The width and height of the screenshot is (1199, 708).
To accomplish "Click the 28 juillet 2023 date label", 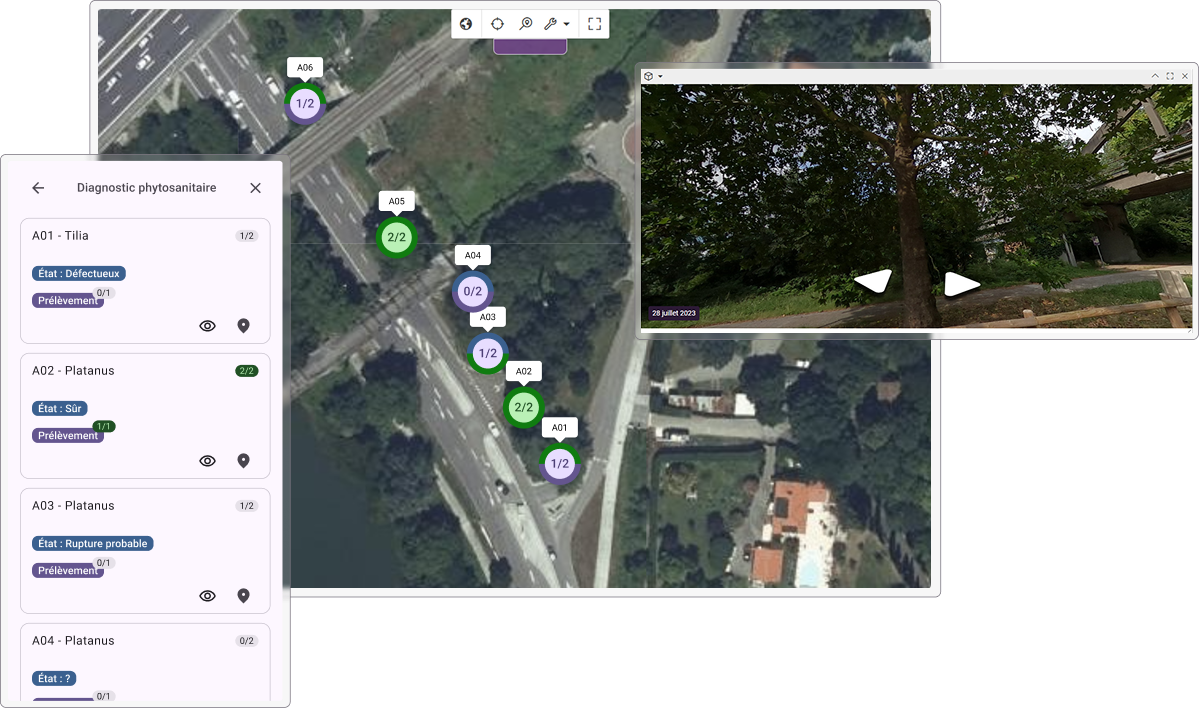I will pyautogui.click(x=674, y=313).
